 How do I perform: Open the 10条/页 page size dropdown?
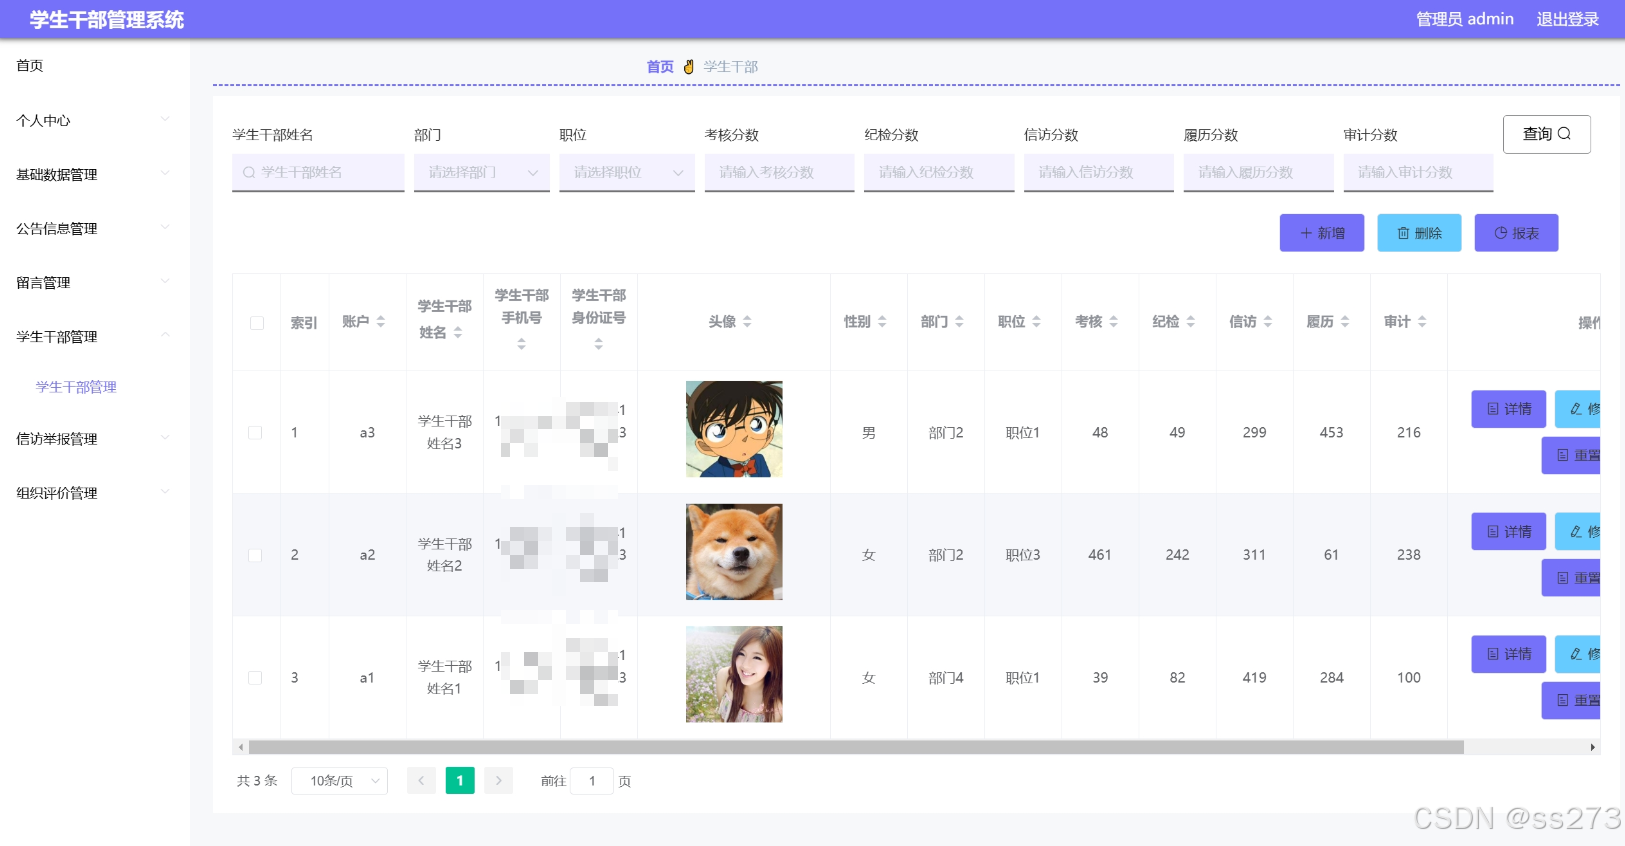[340, 781]
